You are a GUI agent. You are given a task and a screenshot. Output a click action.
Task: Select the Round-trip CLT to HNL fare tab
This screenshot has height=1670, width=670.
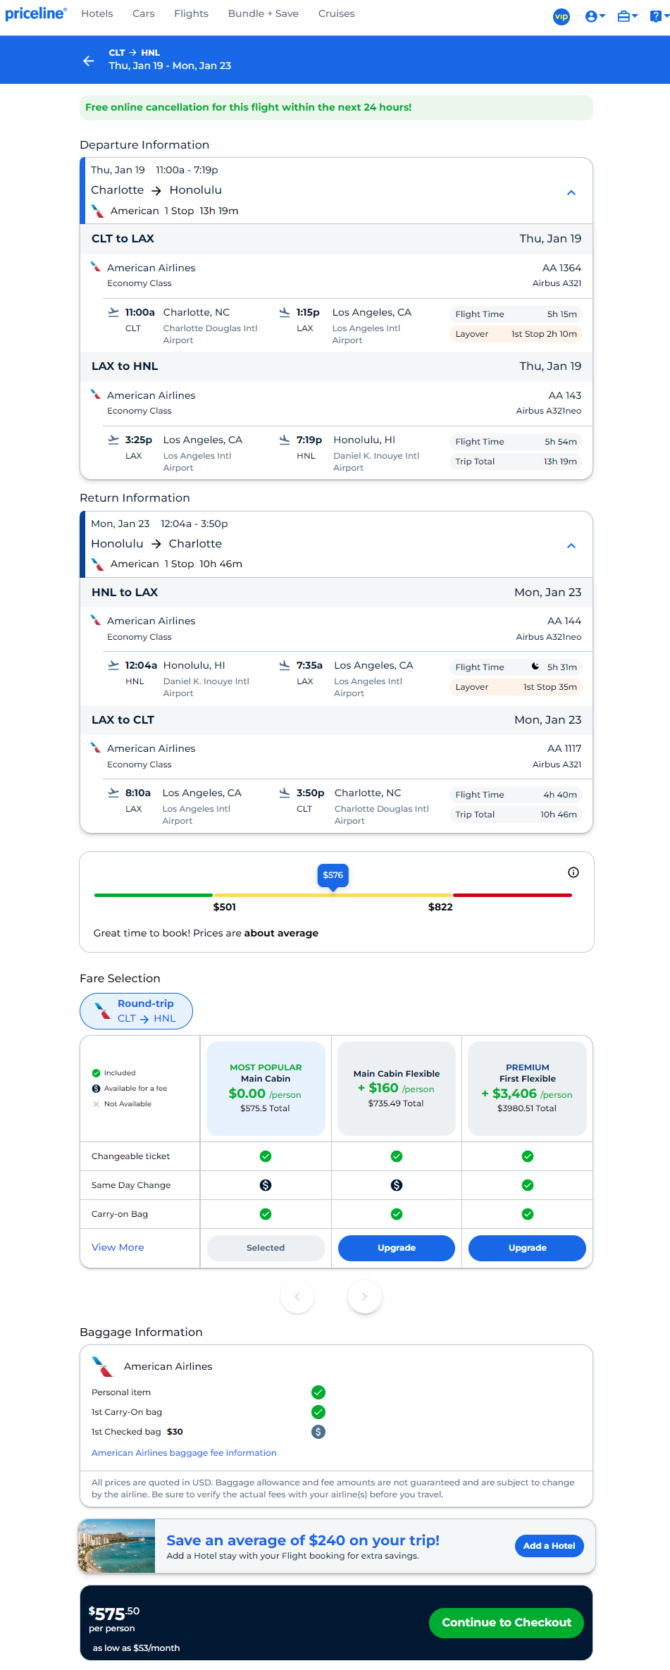[136, 1011]
